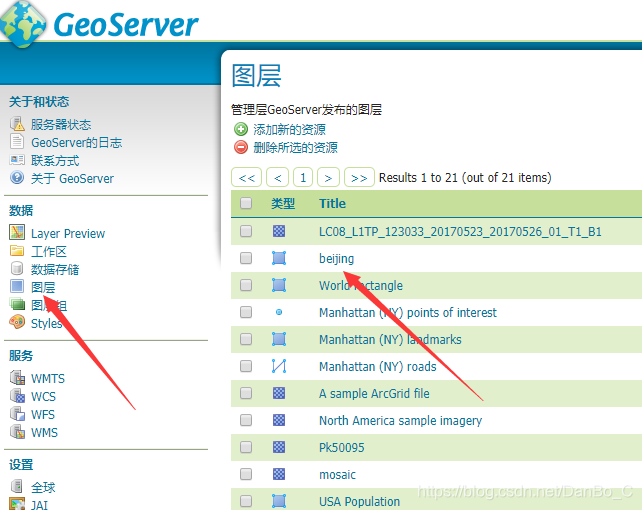This screenshot has width=642, height=510.
Task: Click the Styles palette icon
Action: (x=17, y=322)
